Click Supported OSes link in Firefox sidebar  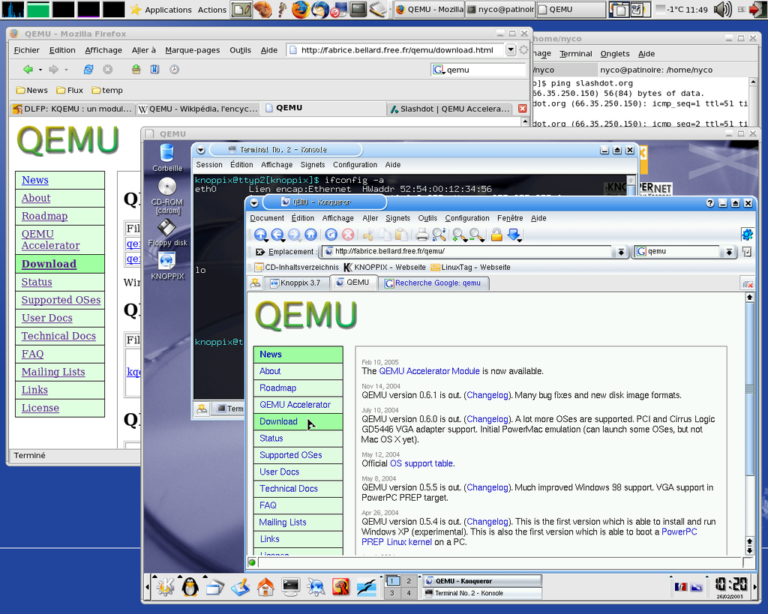click(x=61, y=300)
